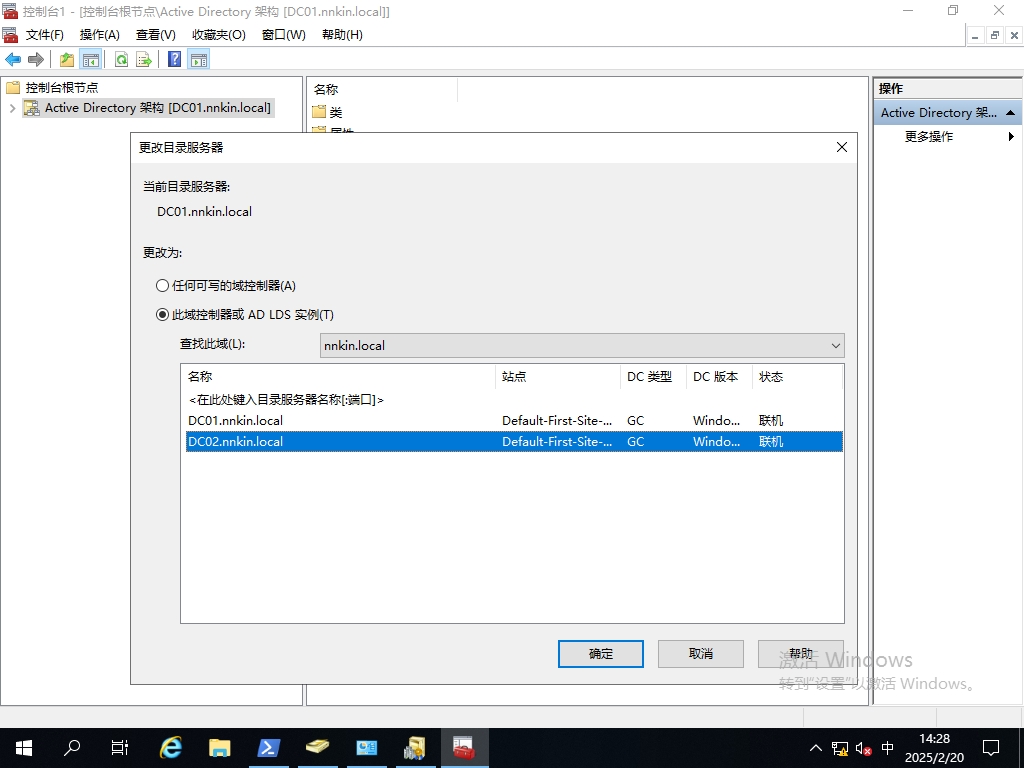
Task: Expand the Active Directory 架构 tree node
Action: coord(12,108)
